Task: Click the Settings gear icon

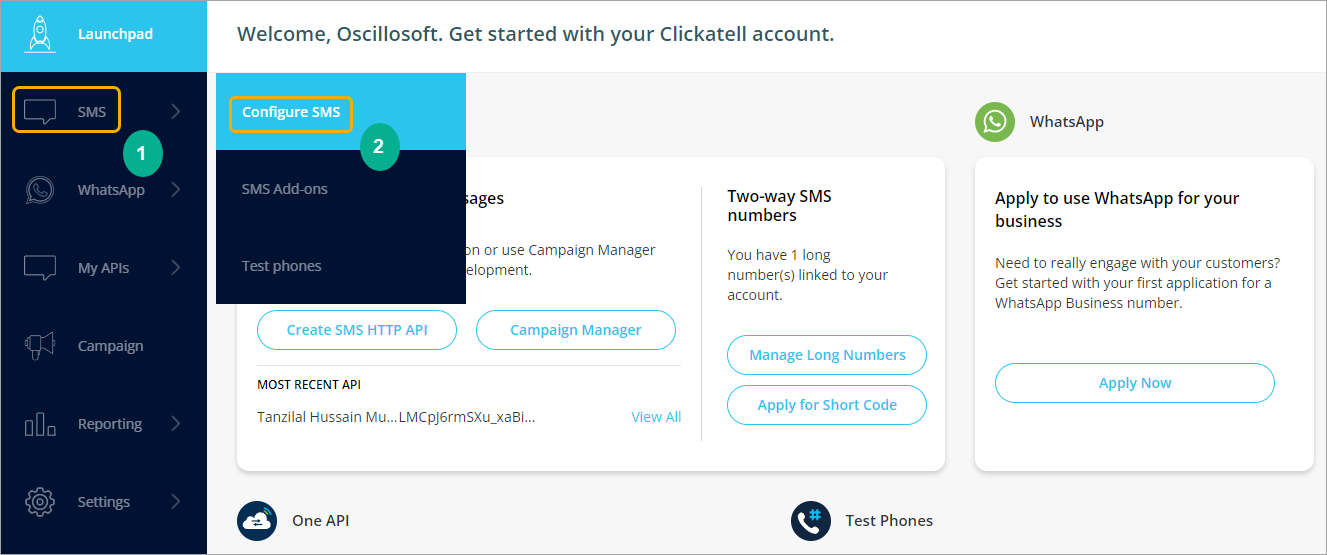Action: [x=40, y=502]
